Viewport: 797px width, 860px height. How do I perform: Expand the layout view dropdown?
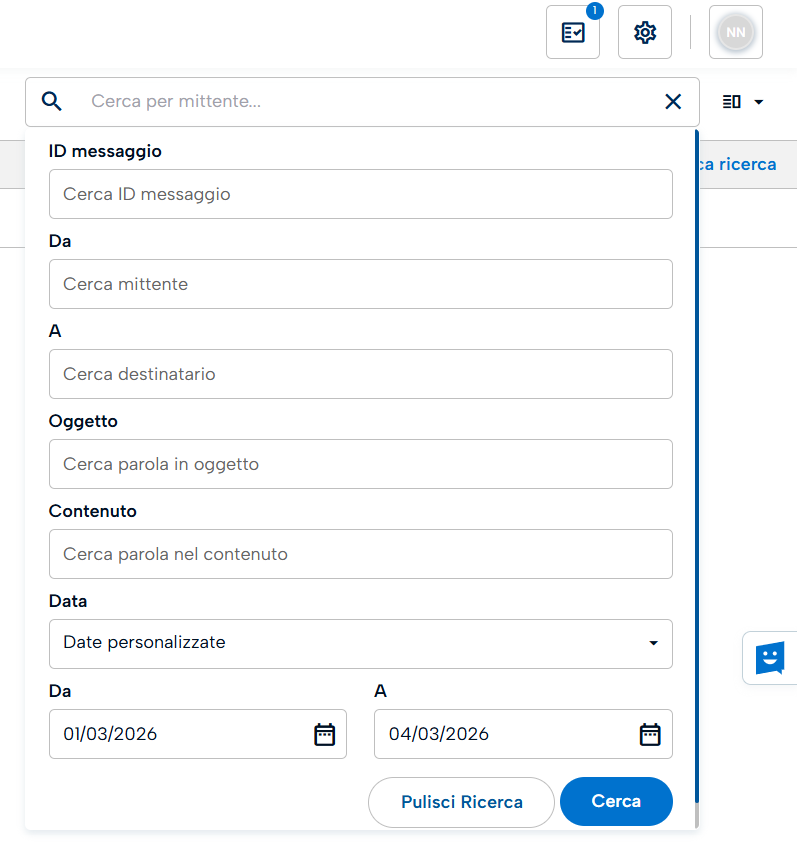(x=743, y=102)
